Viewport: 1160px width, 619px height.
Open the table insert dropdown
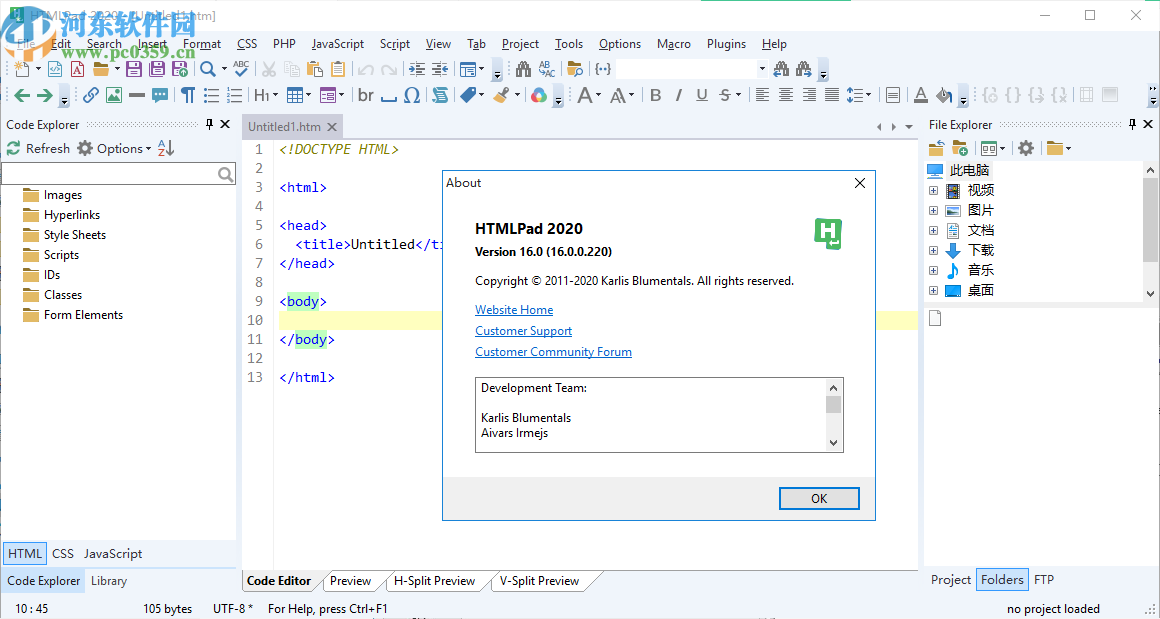[308, 95]
